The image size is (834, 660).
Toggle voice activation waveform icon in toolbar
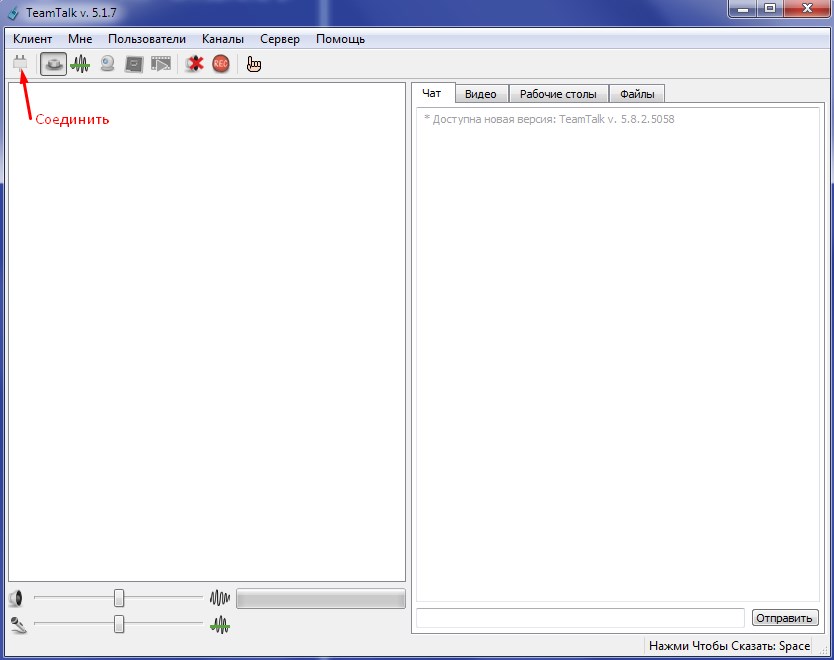80,64
